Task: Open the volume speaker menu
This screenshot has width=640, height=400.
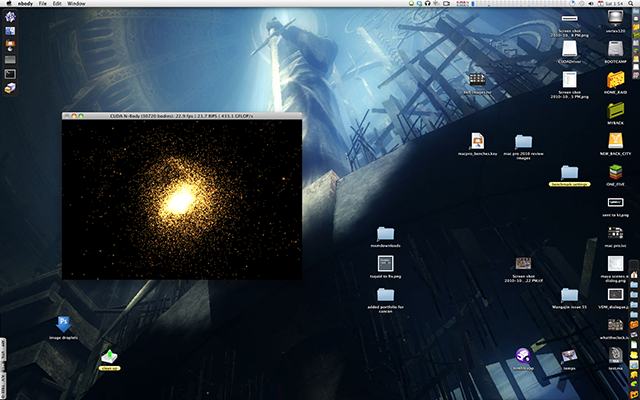Action: click(591, 3)
